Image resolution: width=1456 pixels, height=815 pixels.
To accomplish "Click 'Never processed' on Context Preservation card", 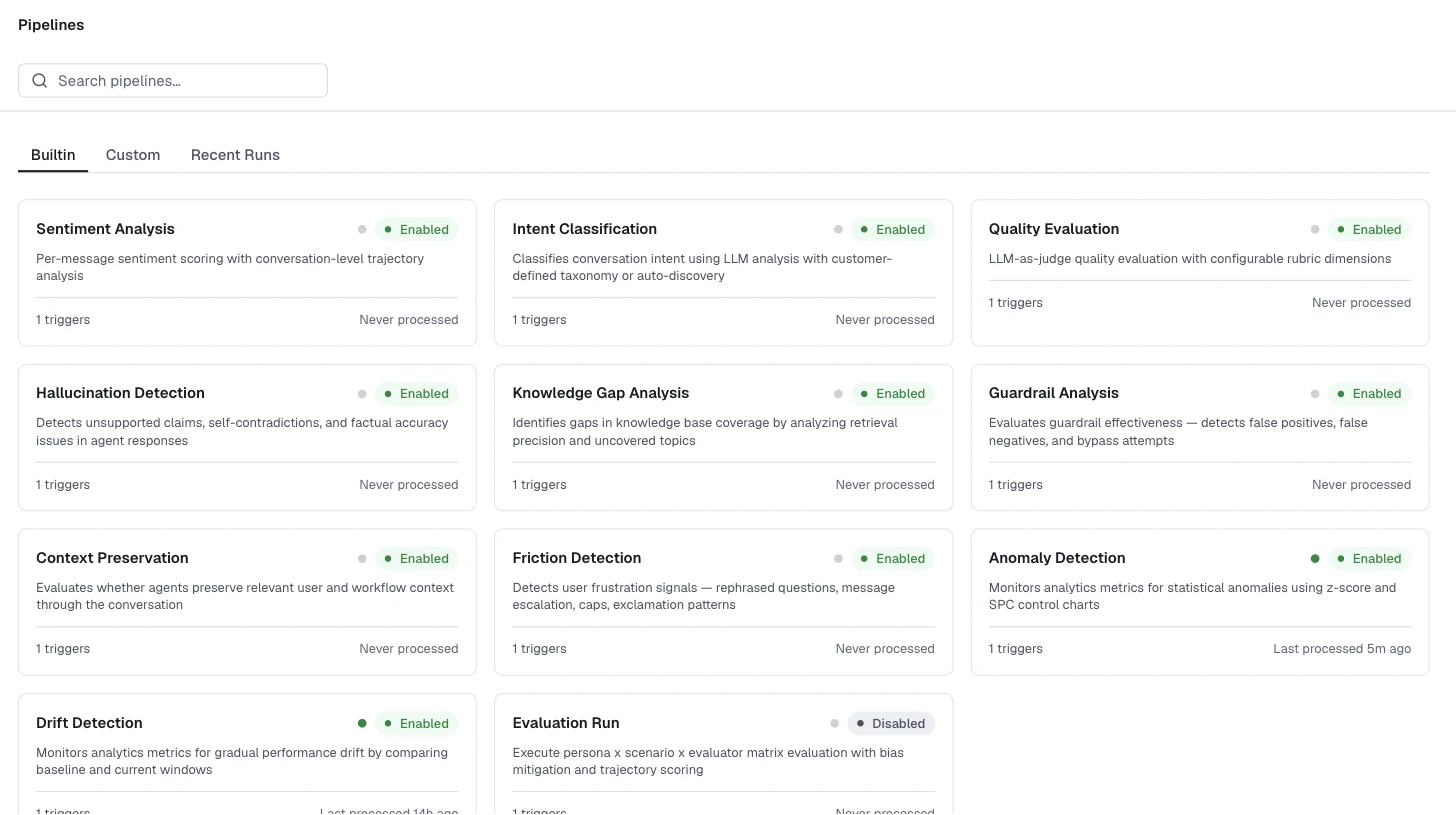I will tap(409, 649).
